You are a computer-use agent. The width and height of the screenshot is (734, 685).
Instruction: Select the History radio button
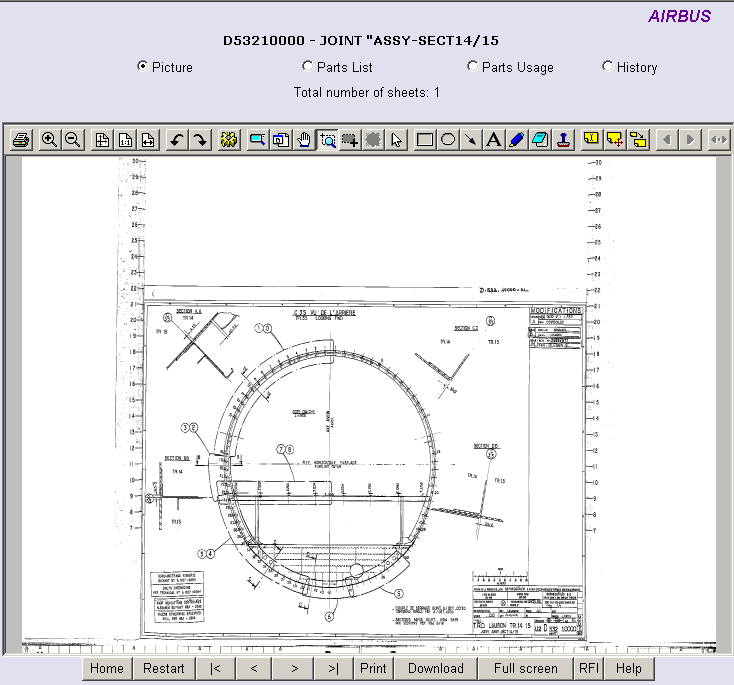click(x=608, y=66)
